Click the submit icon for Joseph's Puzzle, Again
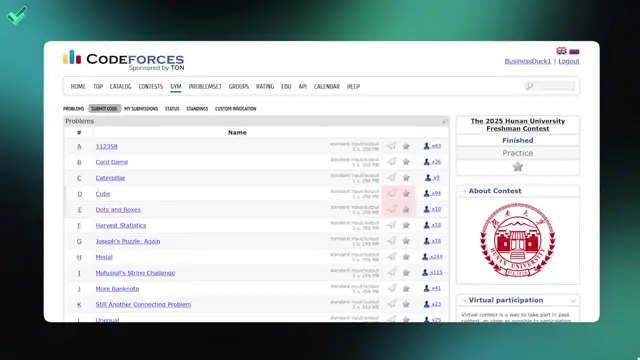 click(x=391, y=241)
